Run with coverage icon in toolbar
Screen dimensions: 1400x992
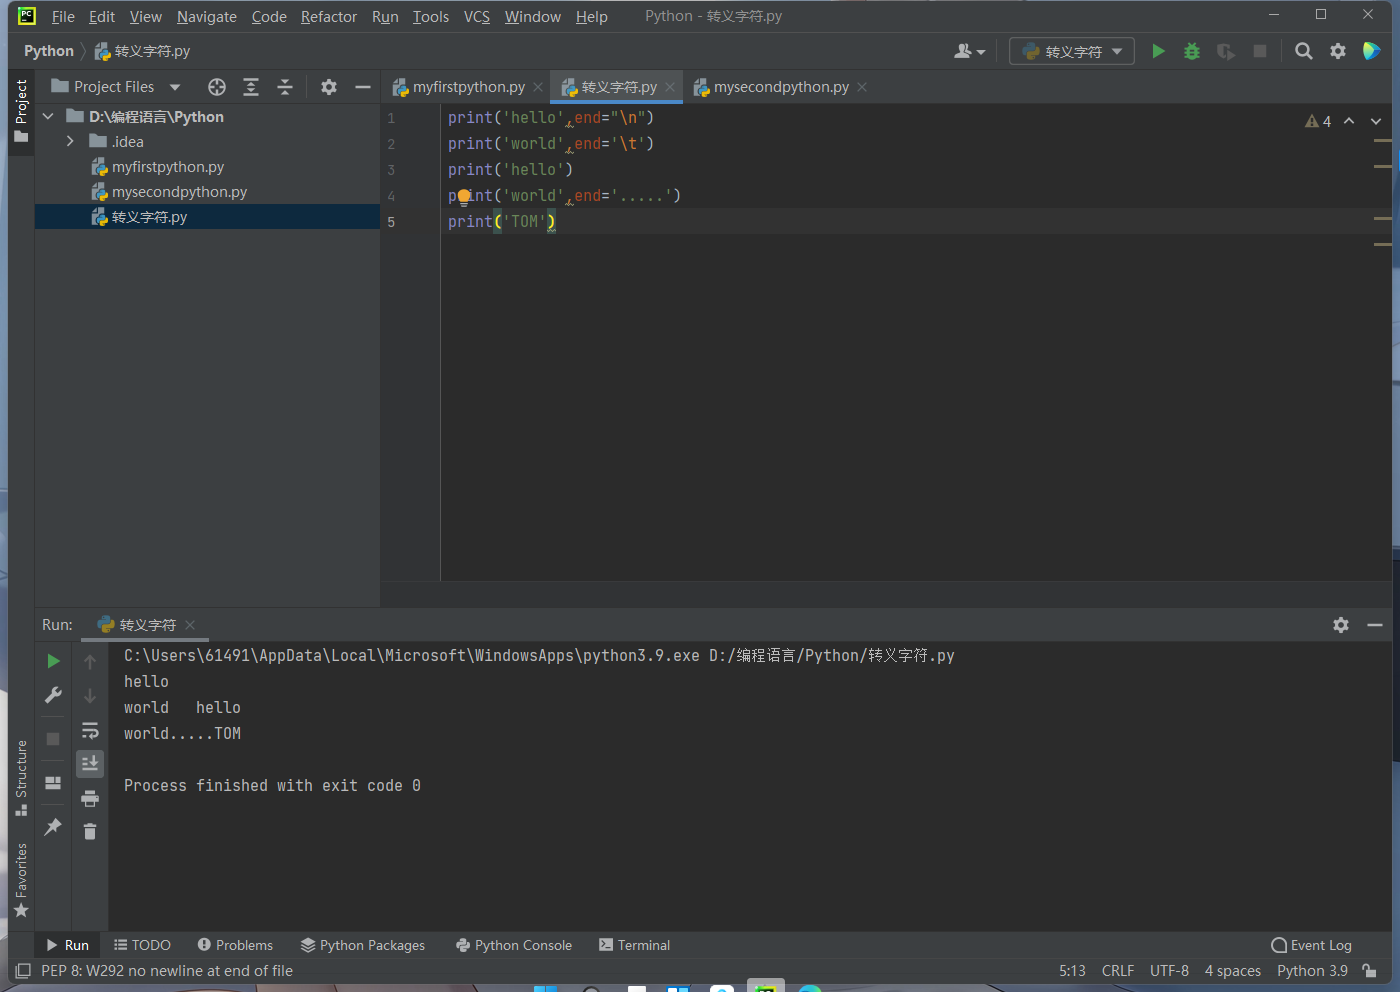click(1226, 51)
